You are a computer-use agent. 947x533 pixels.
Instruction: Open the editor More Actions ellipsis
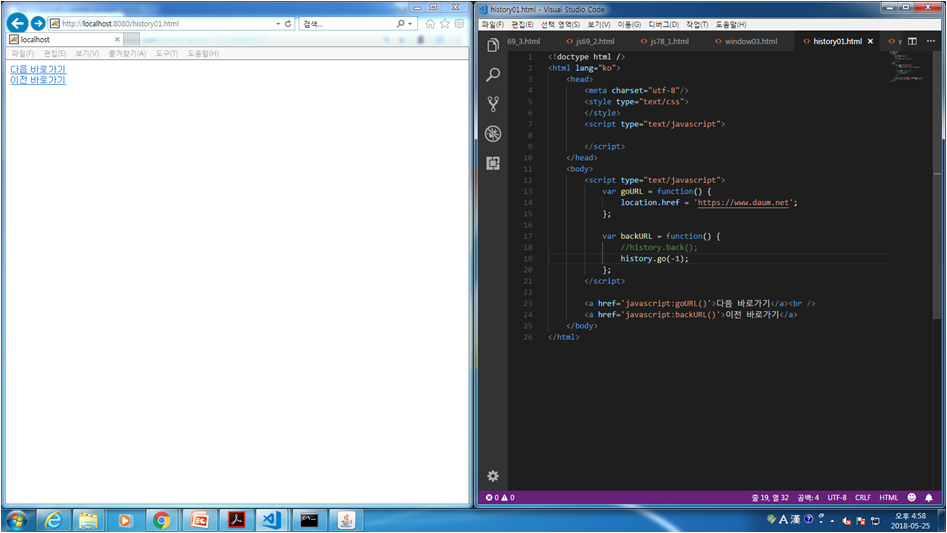(931, 41)
